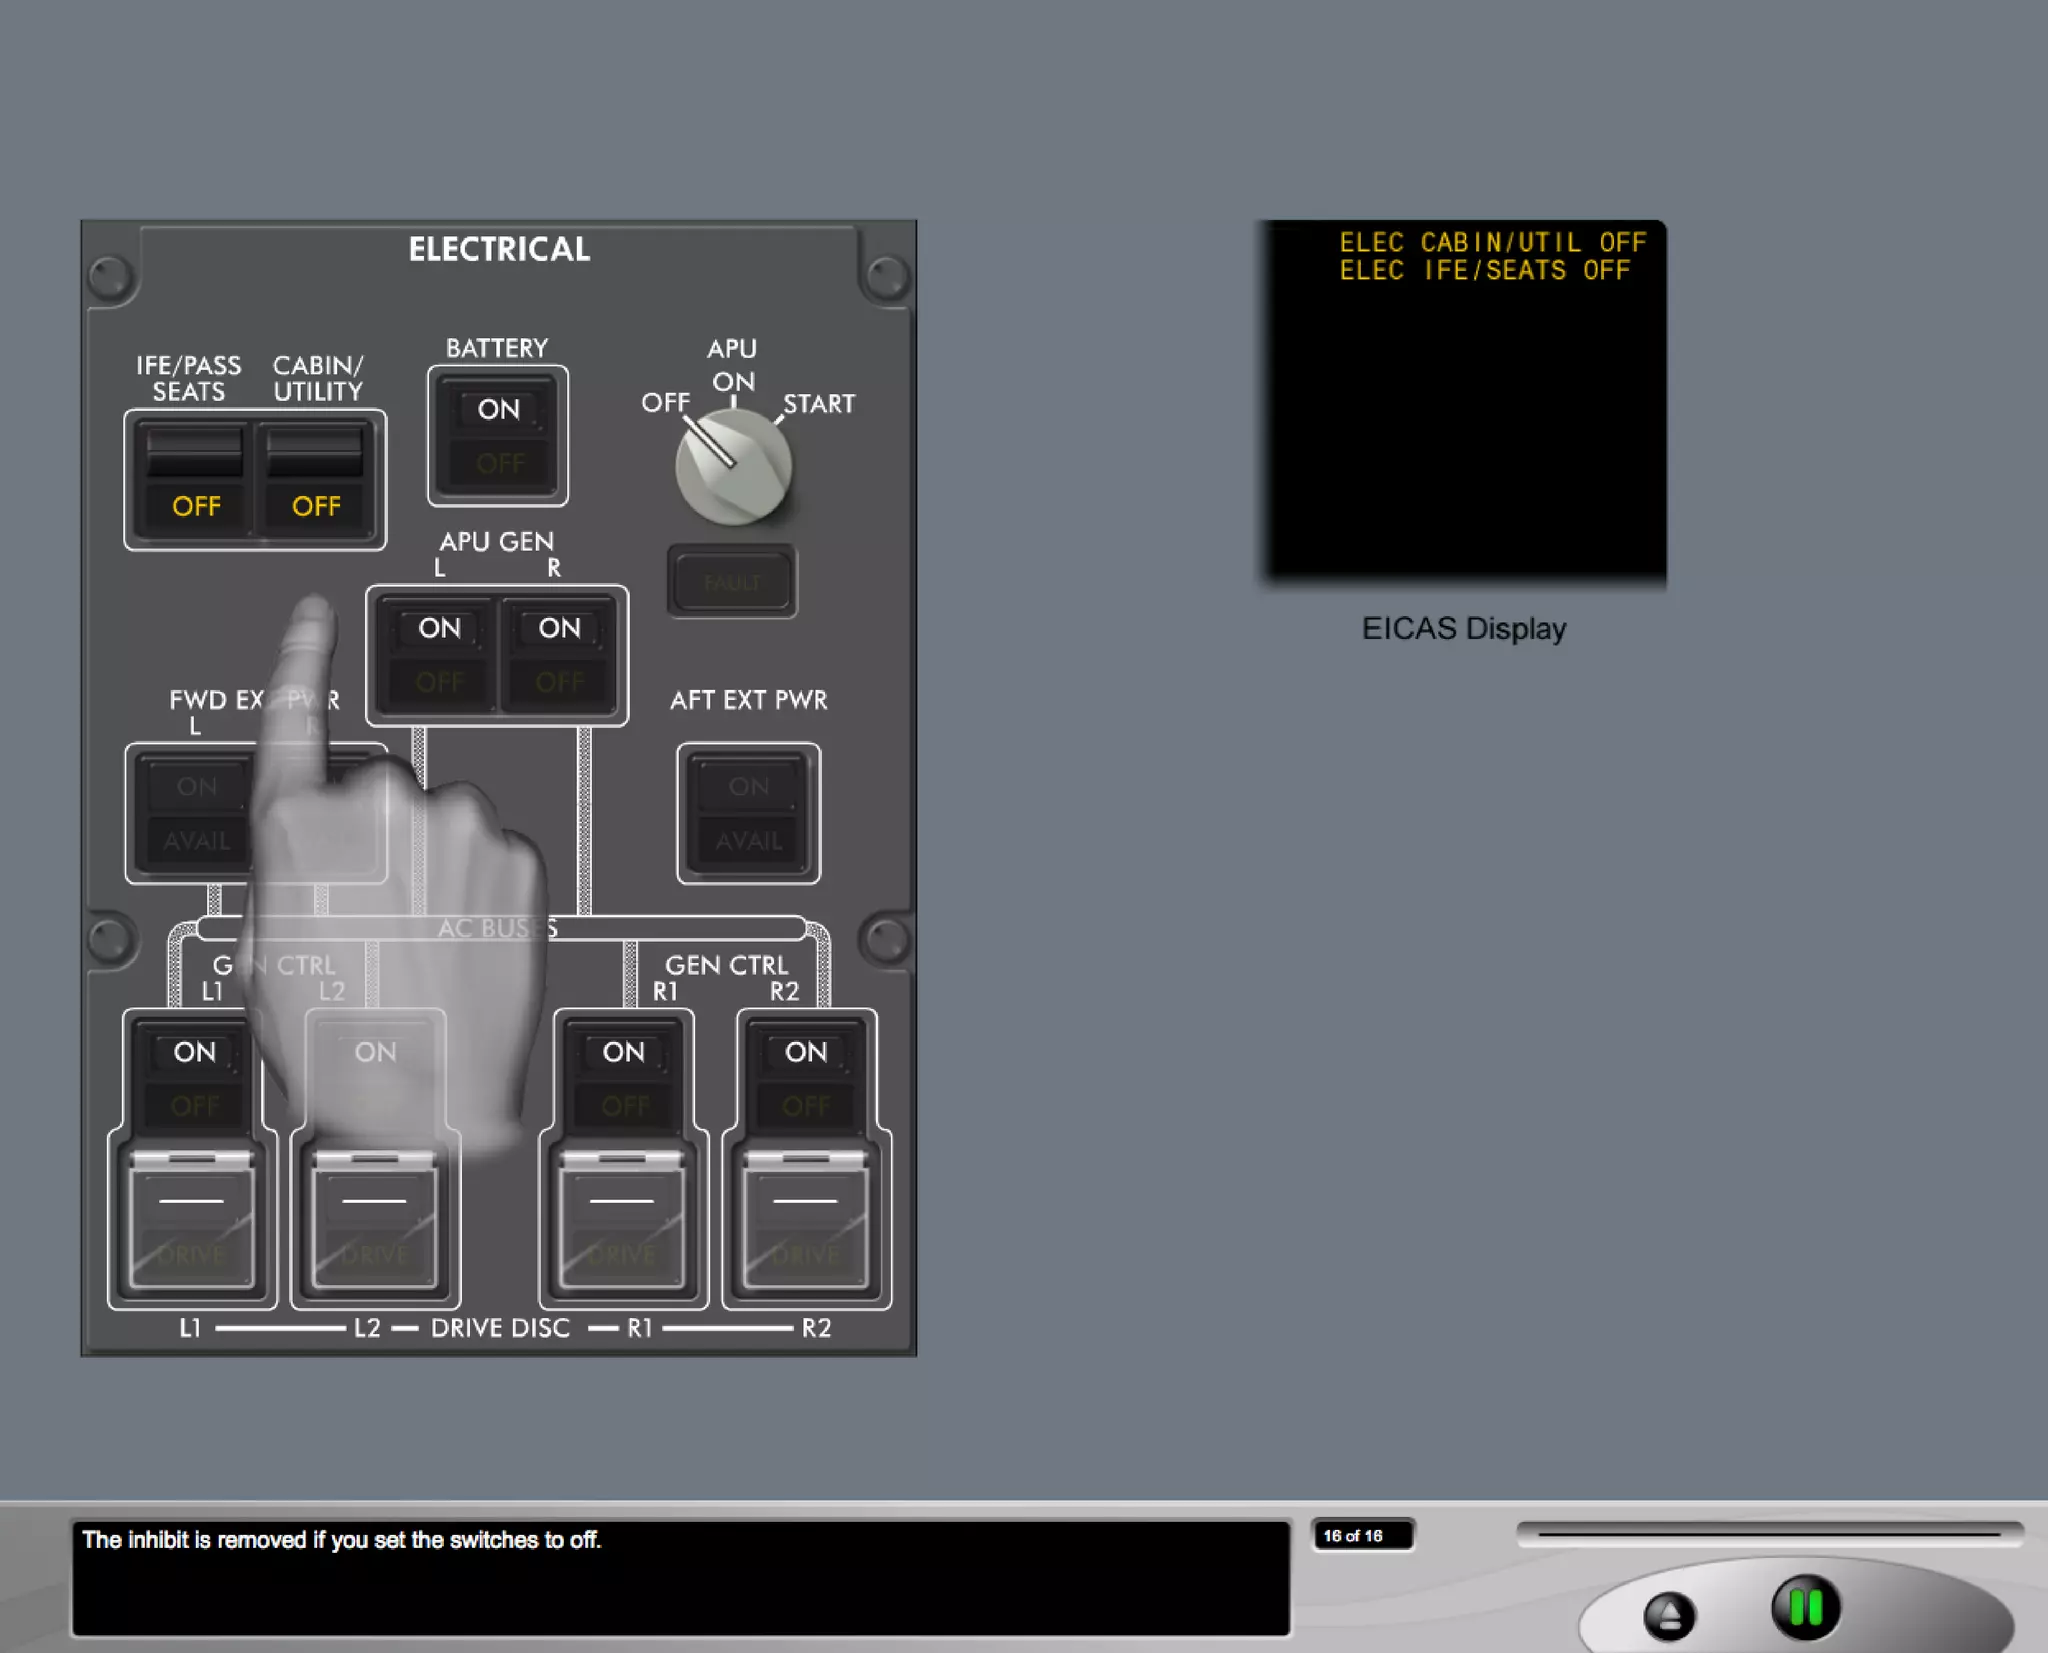Toggle the CABIN/UTILITY switch
The height and width of the screenshot is (1653, 2048).
316,480
